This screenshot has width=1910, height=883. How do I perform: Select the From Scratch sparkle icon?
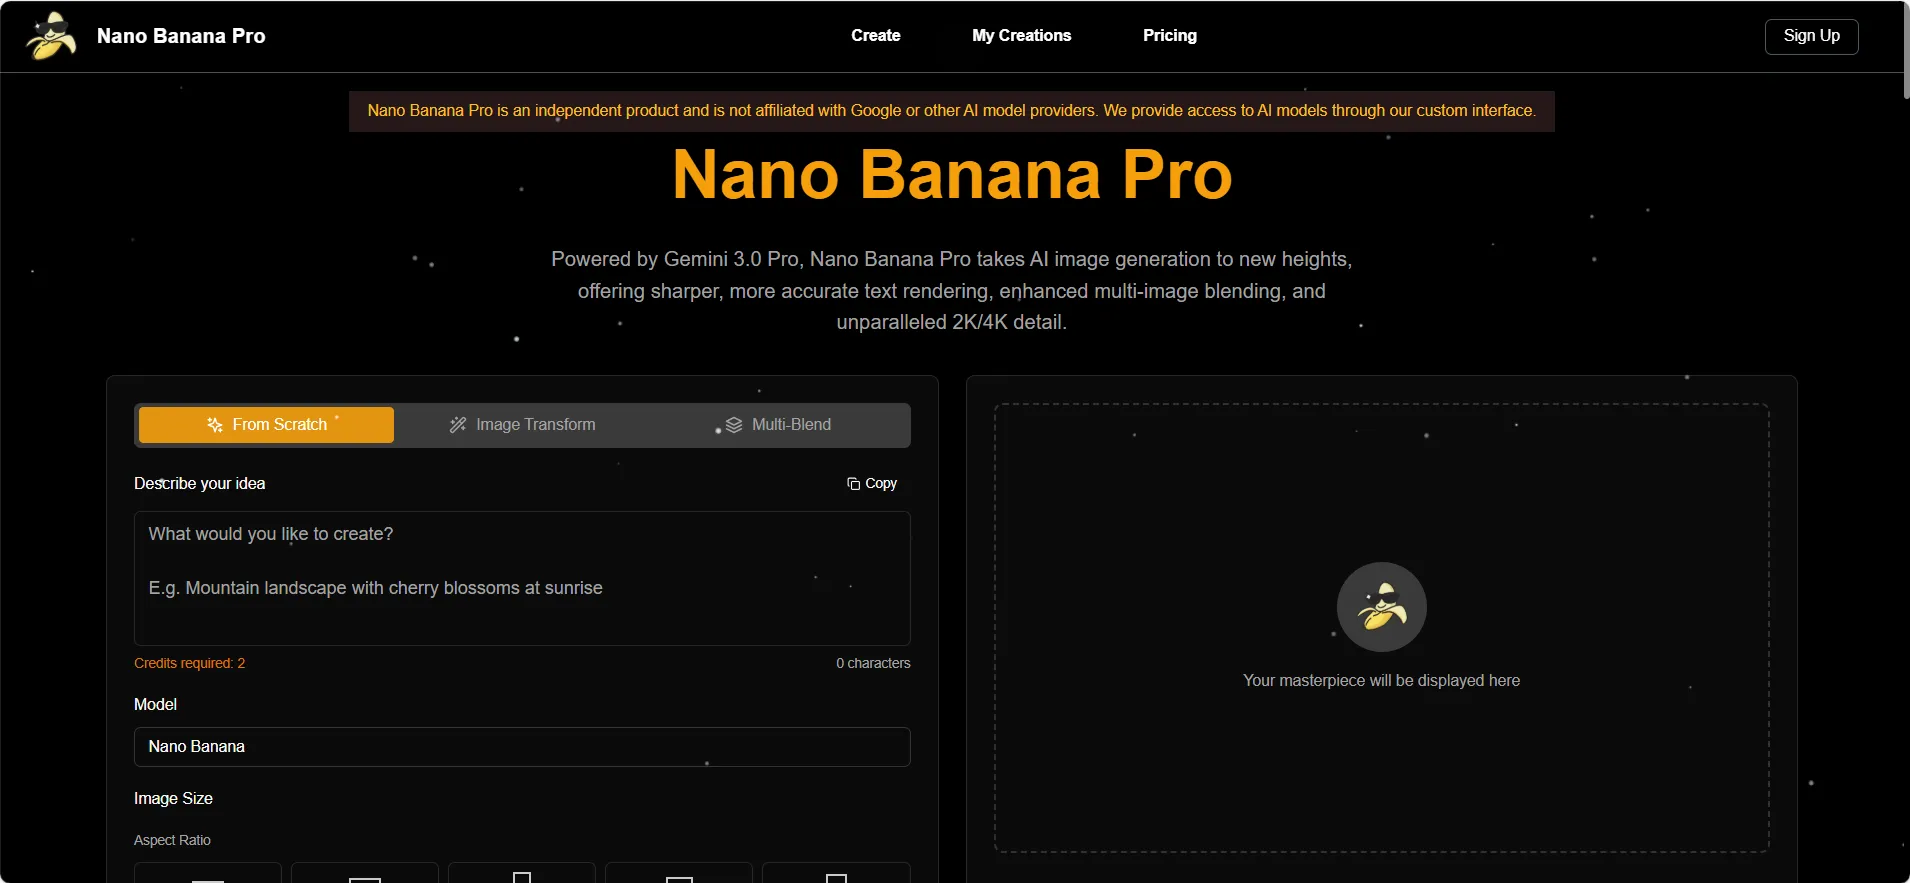[214, 425]
